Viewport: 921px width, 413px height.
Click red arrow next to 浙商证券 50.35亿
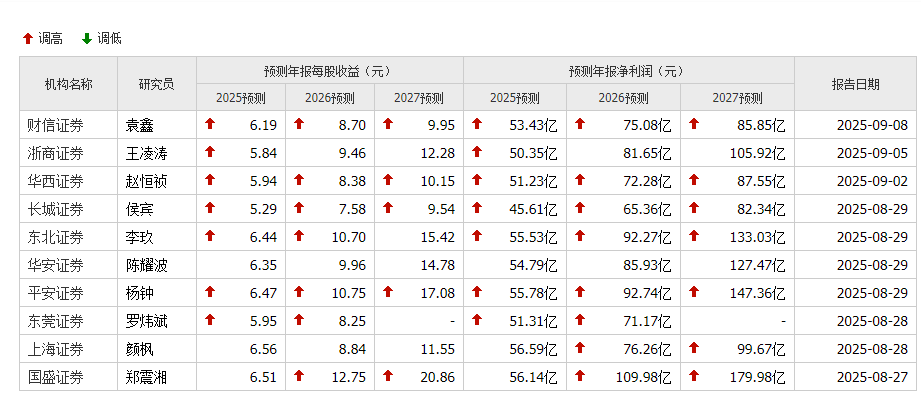point(477,152)
